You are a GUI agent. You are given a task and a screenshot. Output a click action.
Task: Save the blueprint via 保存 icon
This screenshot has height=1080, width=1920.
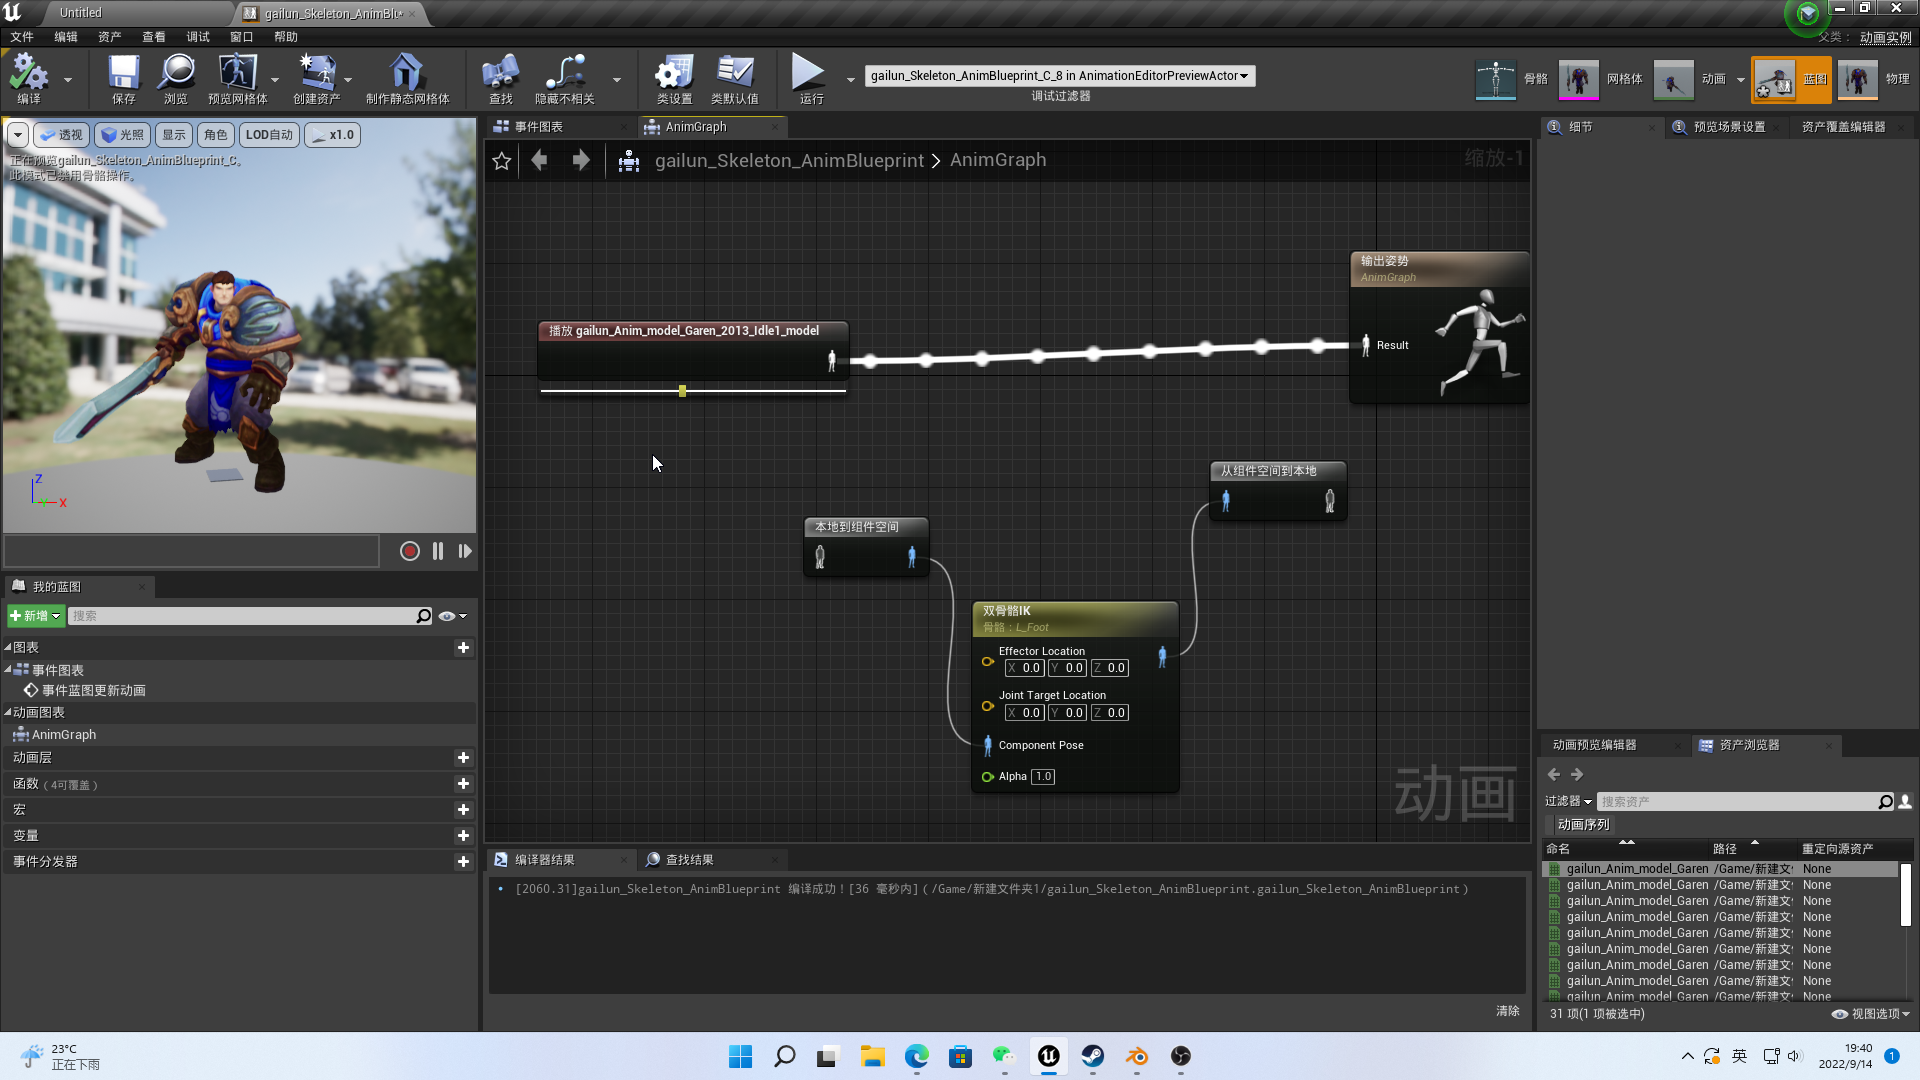123,79
